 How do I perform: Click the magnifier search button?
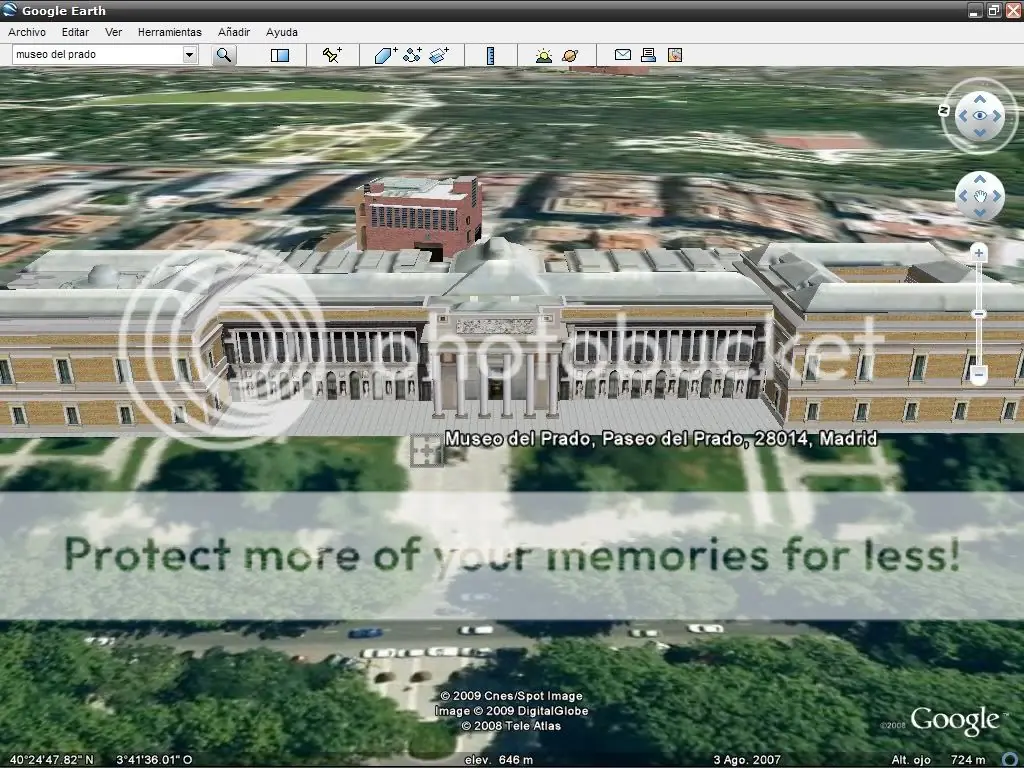pos(223,55)
